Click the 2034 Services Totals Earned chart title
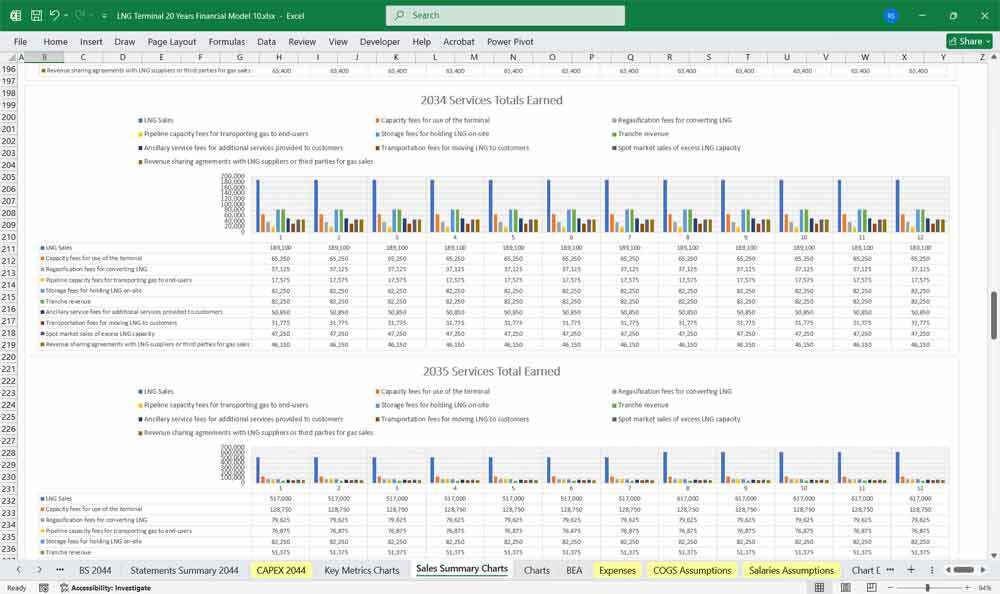The width and height of the screenshot is (1000, 594). pos(491,100)
